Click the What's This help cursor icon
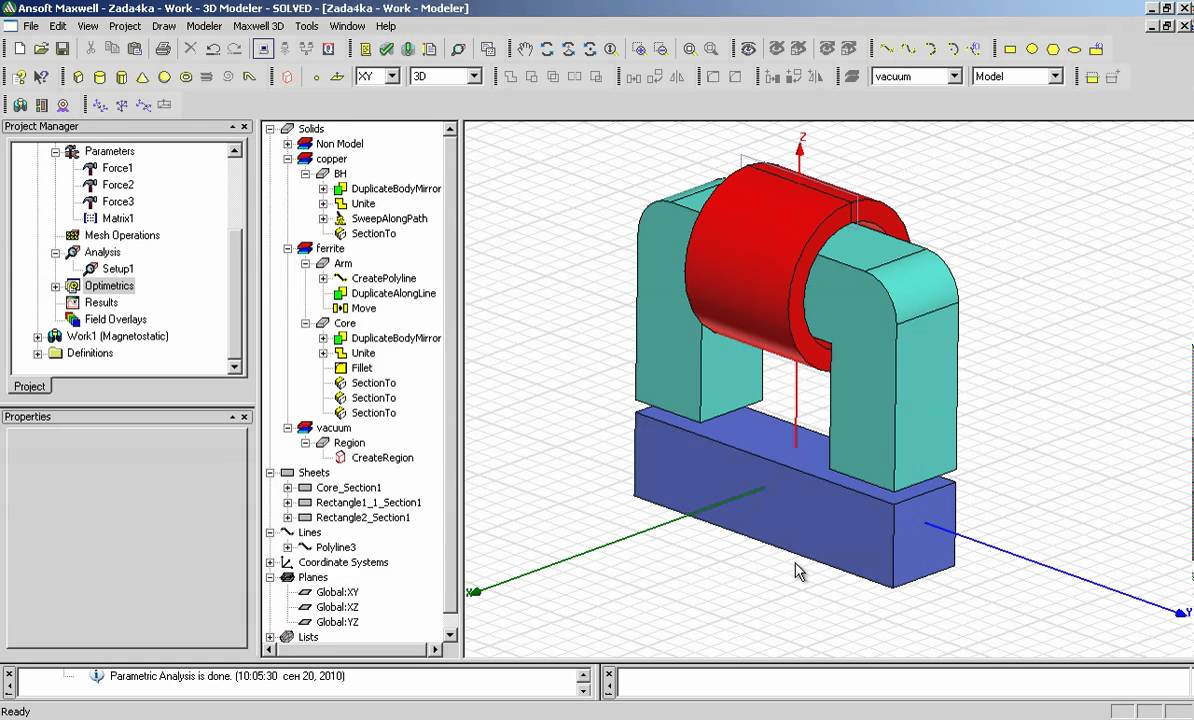This screenshot has width=1194, height=720. (x=41, y=77)
